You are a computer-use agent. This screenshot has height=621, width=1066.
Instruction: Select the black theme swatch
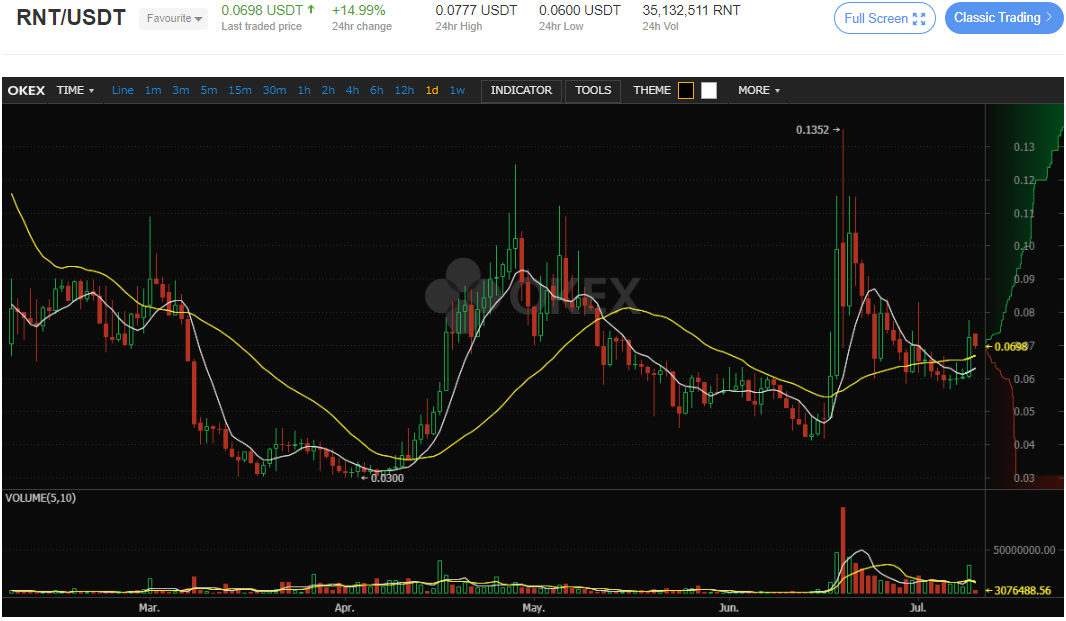pos(686,90)
